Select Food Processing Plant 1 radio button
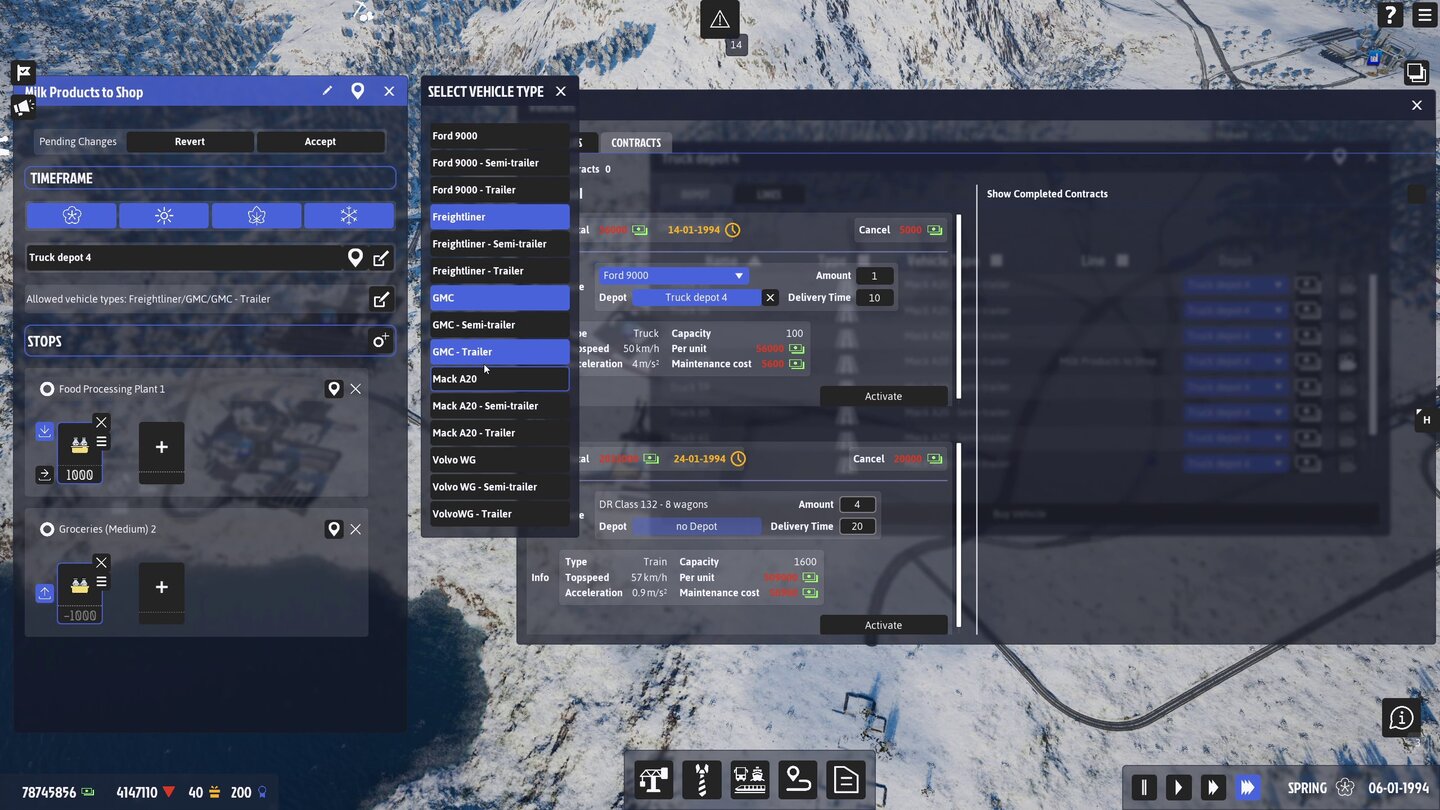 pos(47,389)
